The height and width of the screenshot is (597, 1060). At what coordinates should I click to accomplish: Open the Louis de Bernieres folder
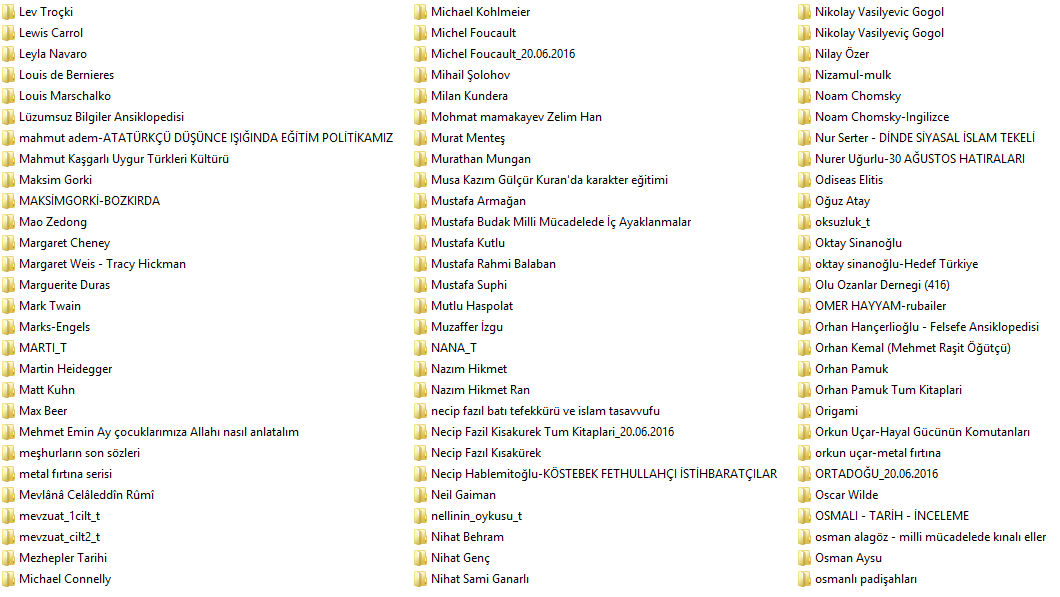point(66,75)
